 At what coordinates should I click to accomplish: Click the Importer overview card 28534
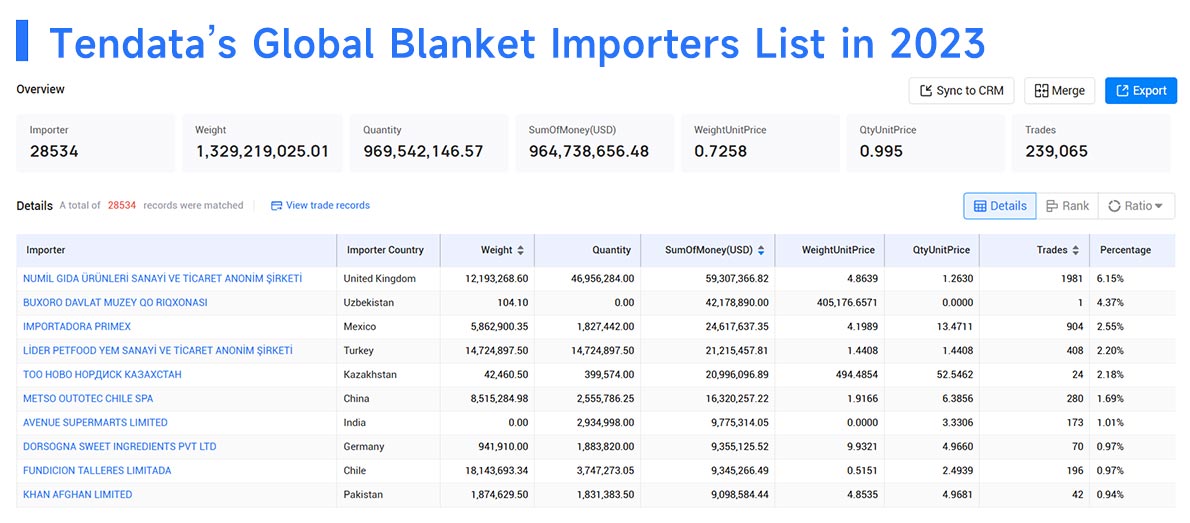click(96, 143)
